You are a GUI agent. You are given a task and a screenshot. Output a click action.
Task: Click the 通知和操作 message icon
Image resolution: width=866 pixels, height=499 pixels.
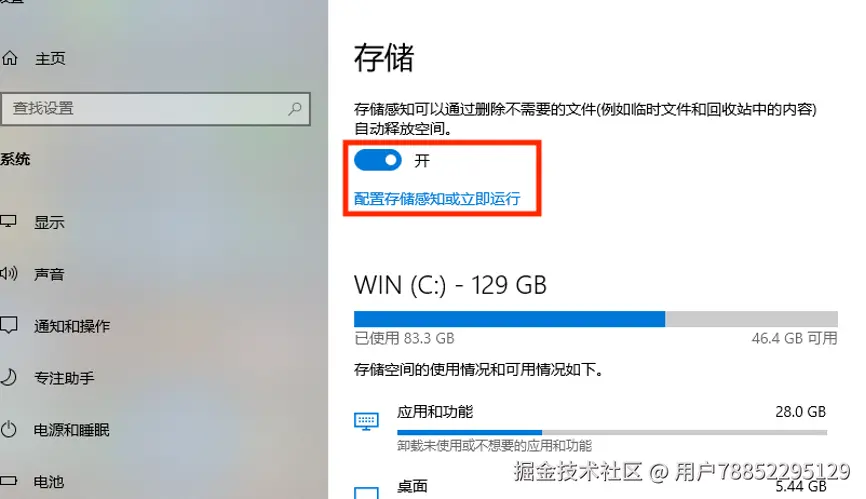tap(8, 325)
